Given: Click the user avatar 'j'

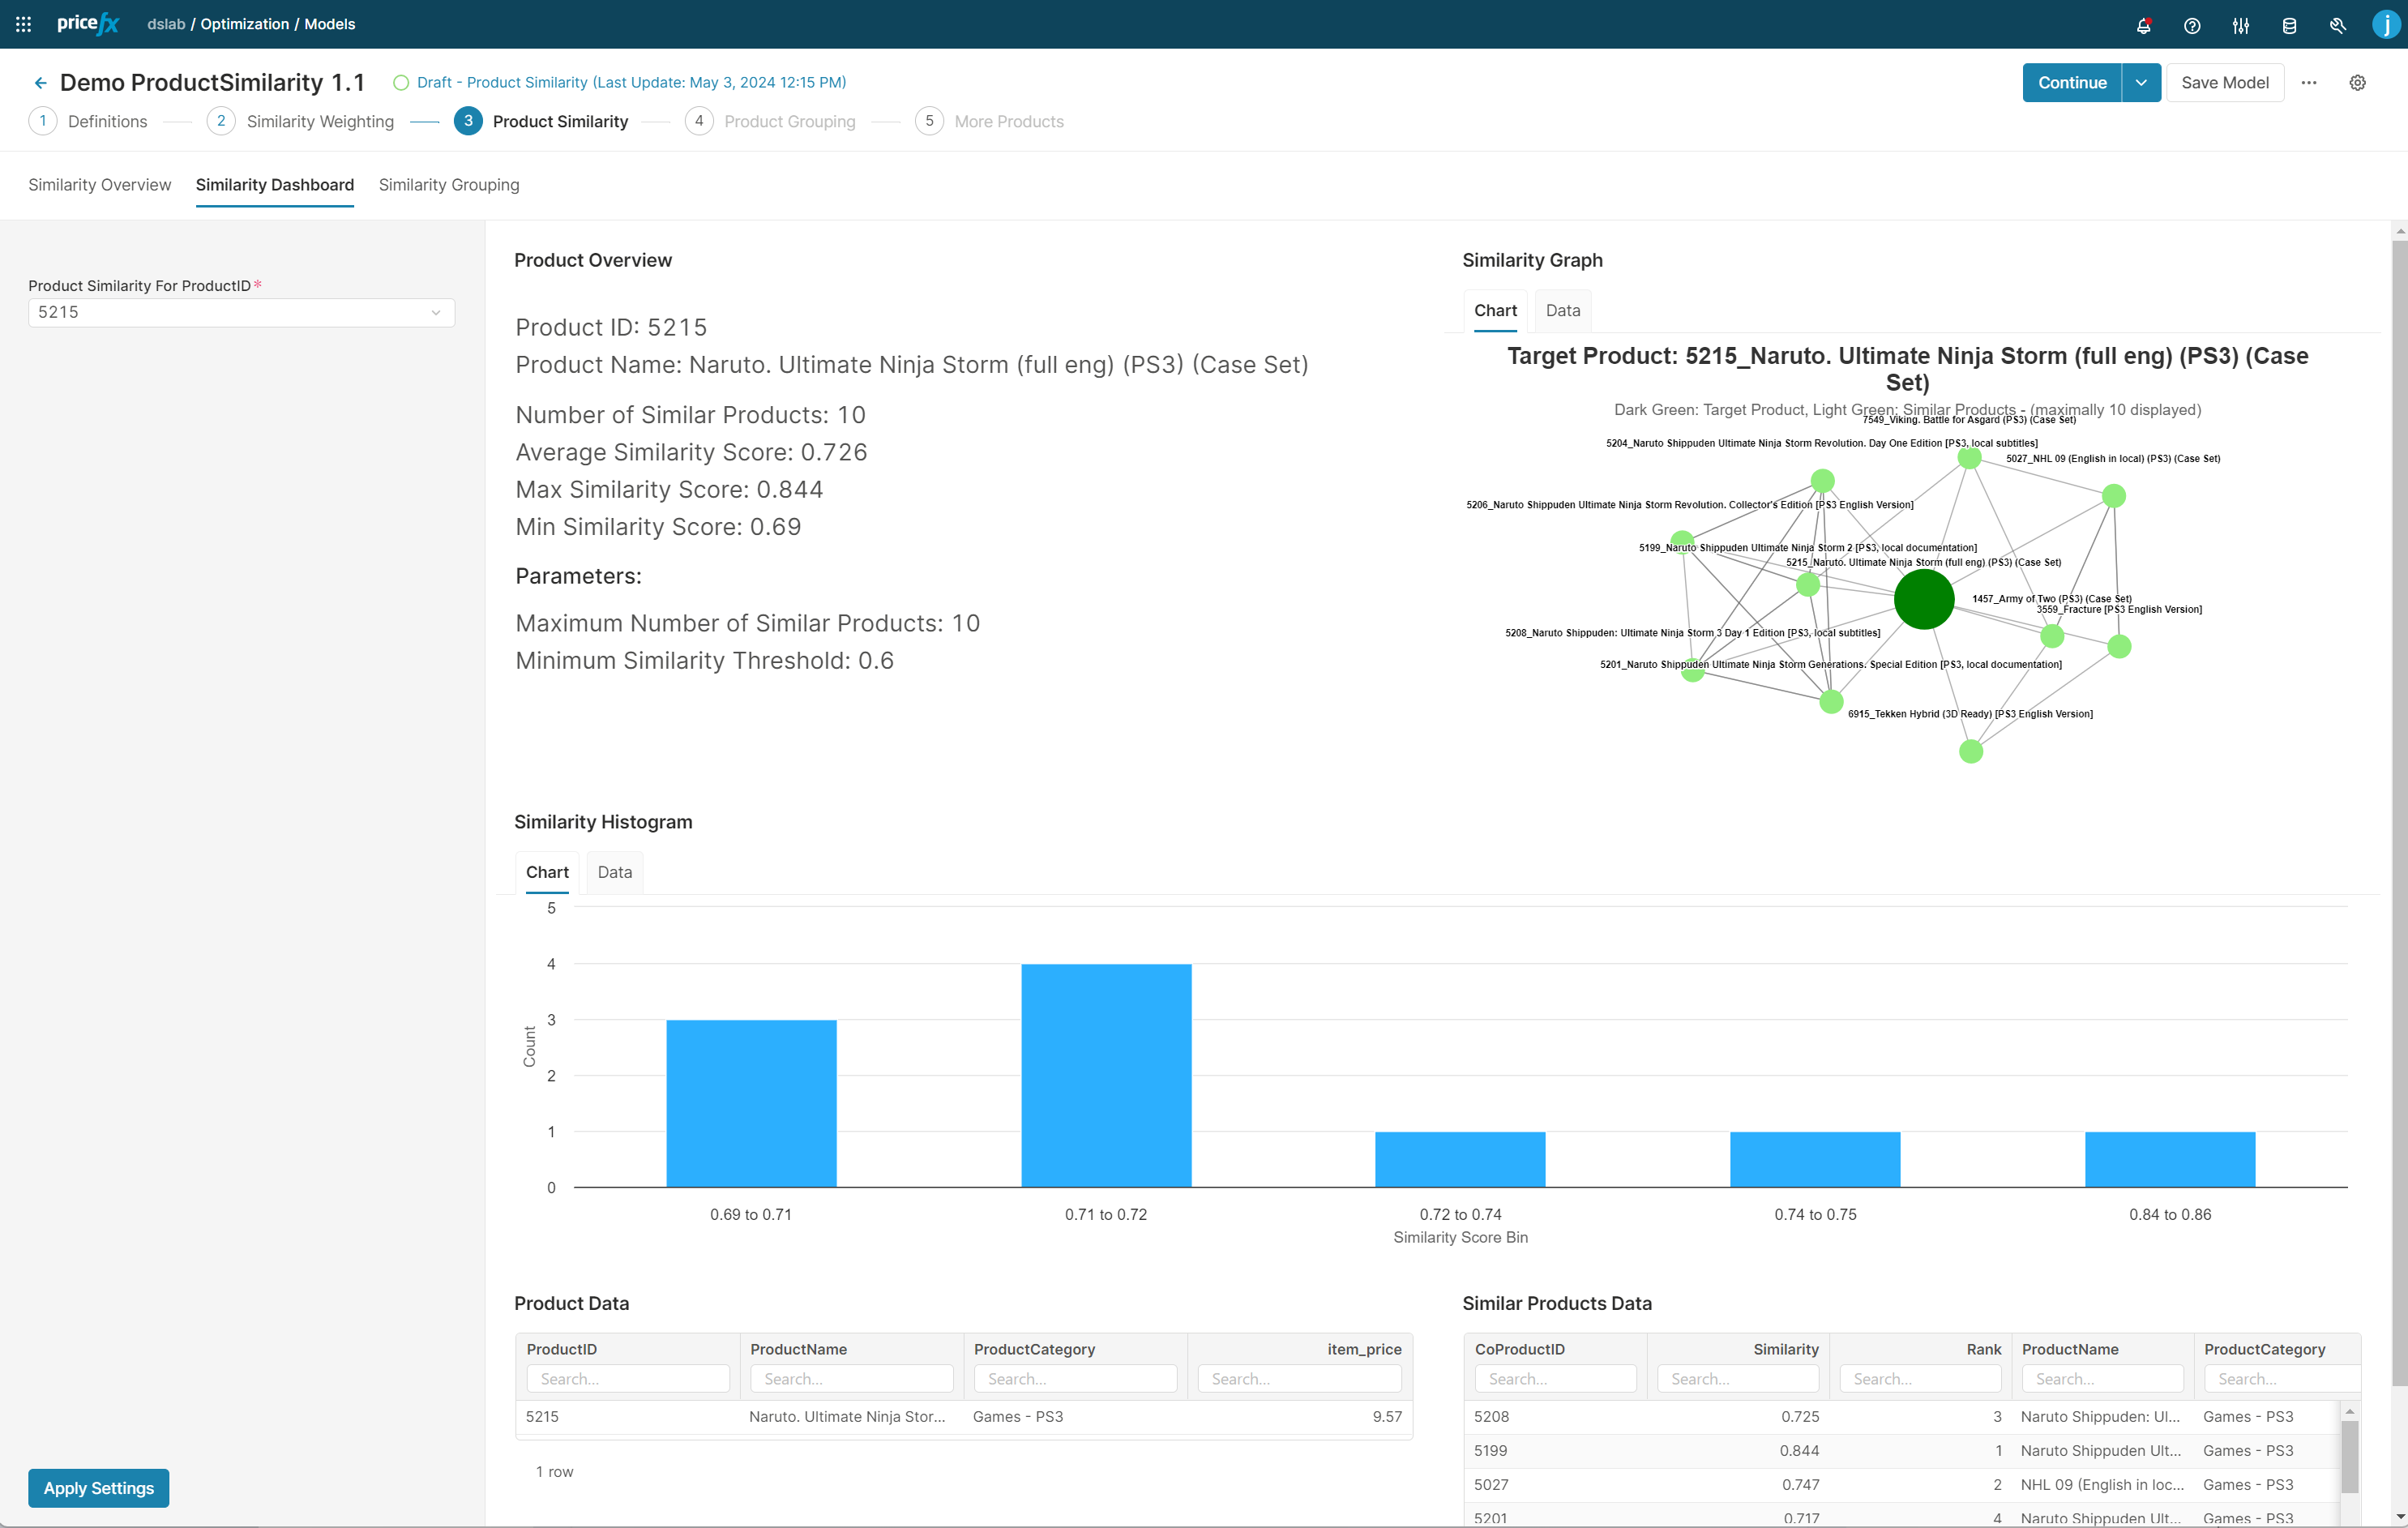Looking at the screenshot, I should 2386,25.
